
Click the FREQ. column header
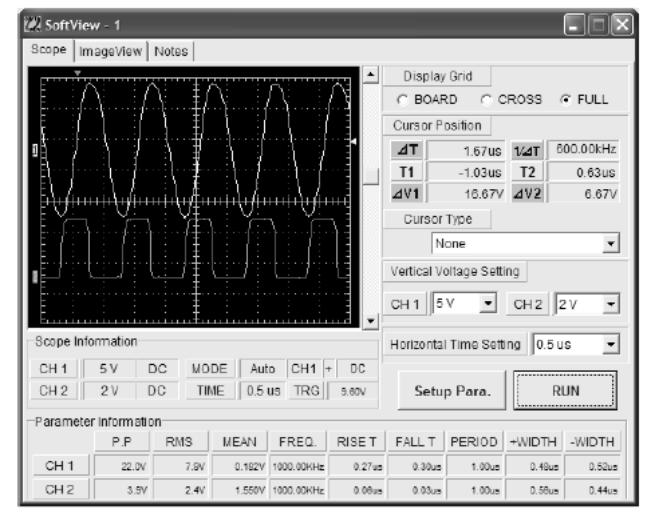tap(297, 442)
